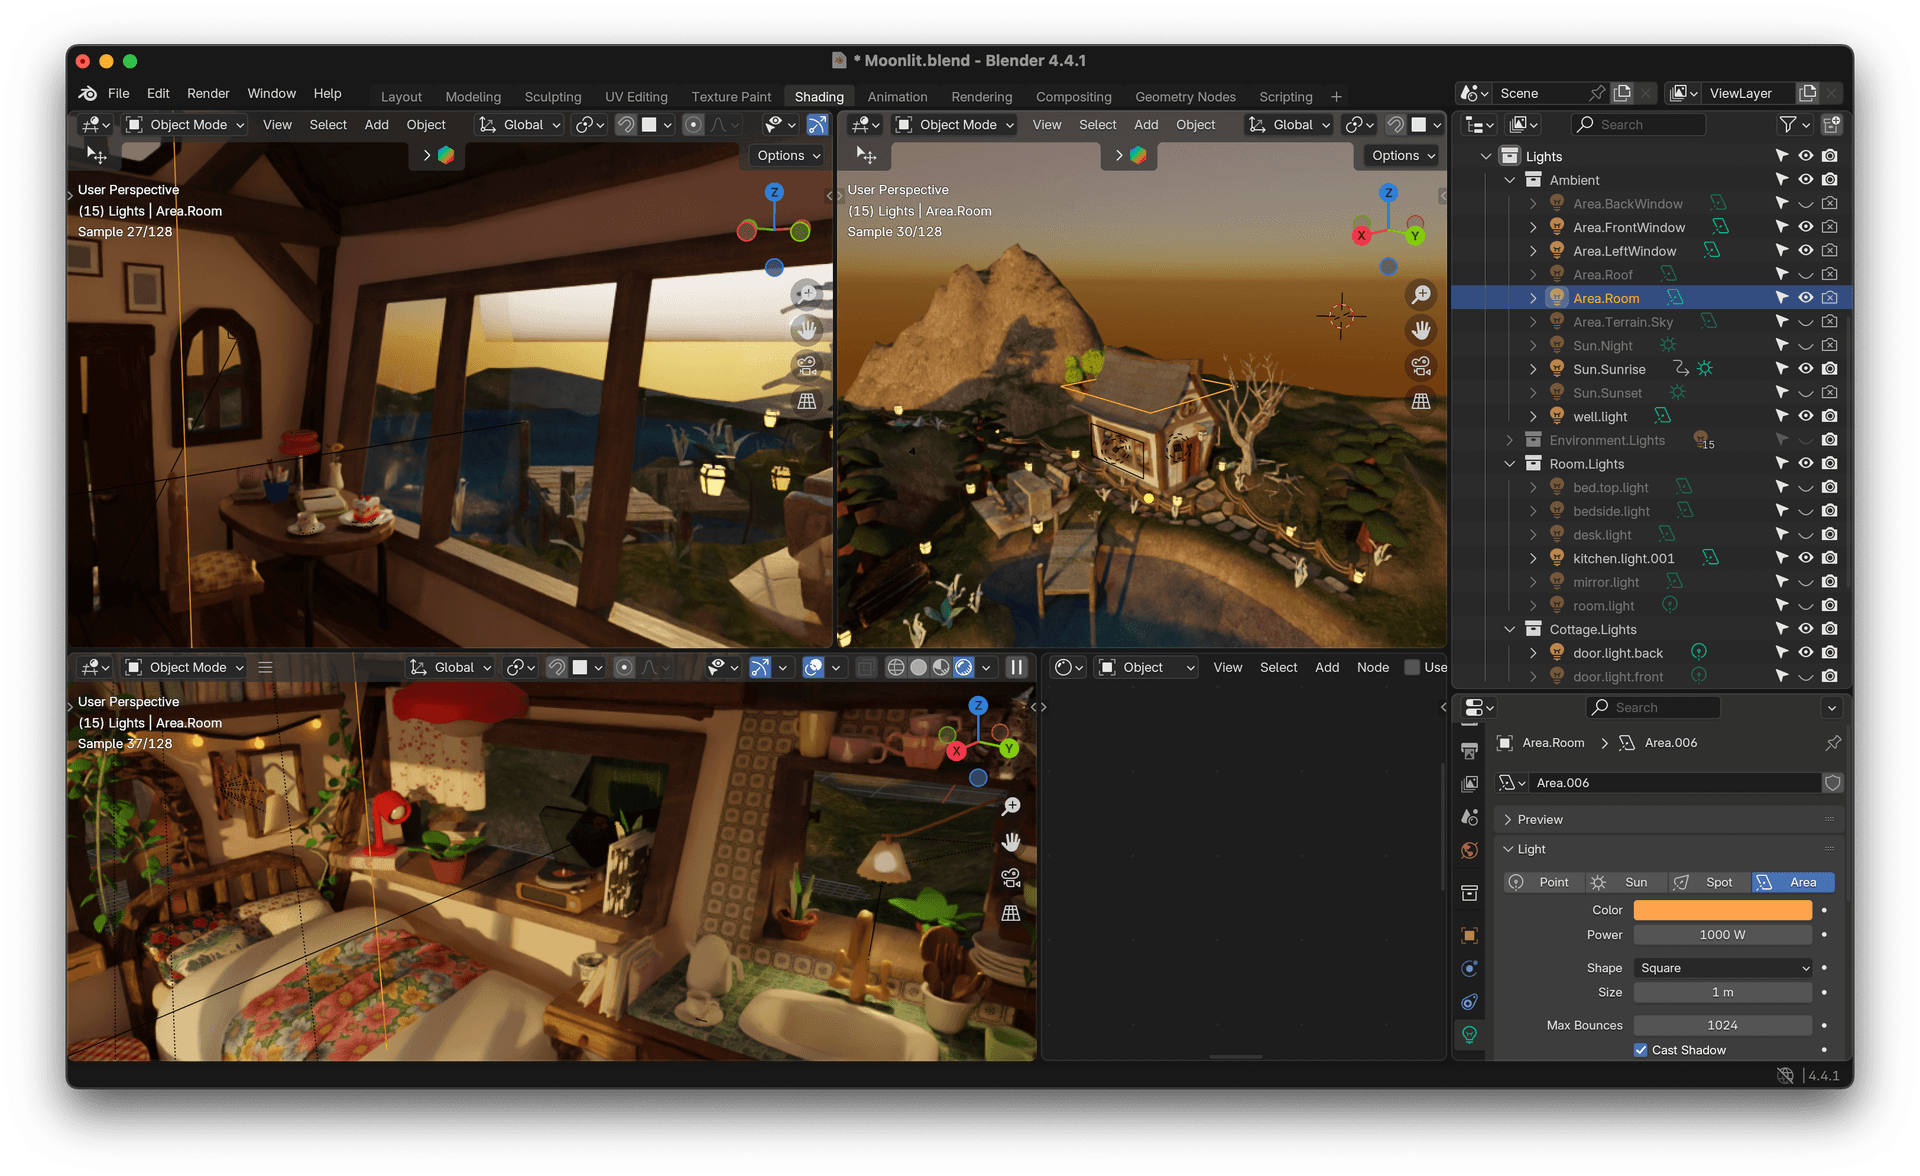Click the outliner Search field
Screen dimensions: 1920x1176
[x=1639, y=124]
